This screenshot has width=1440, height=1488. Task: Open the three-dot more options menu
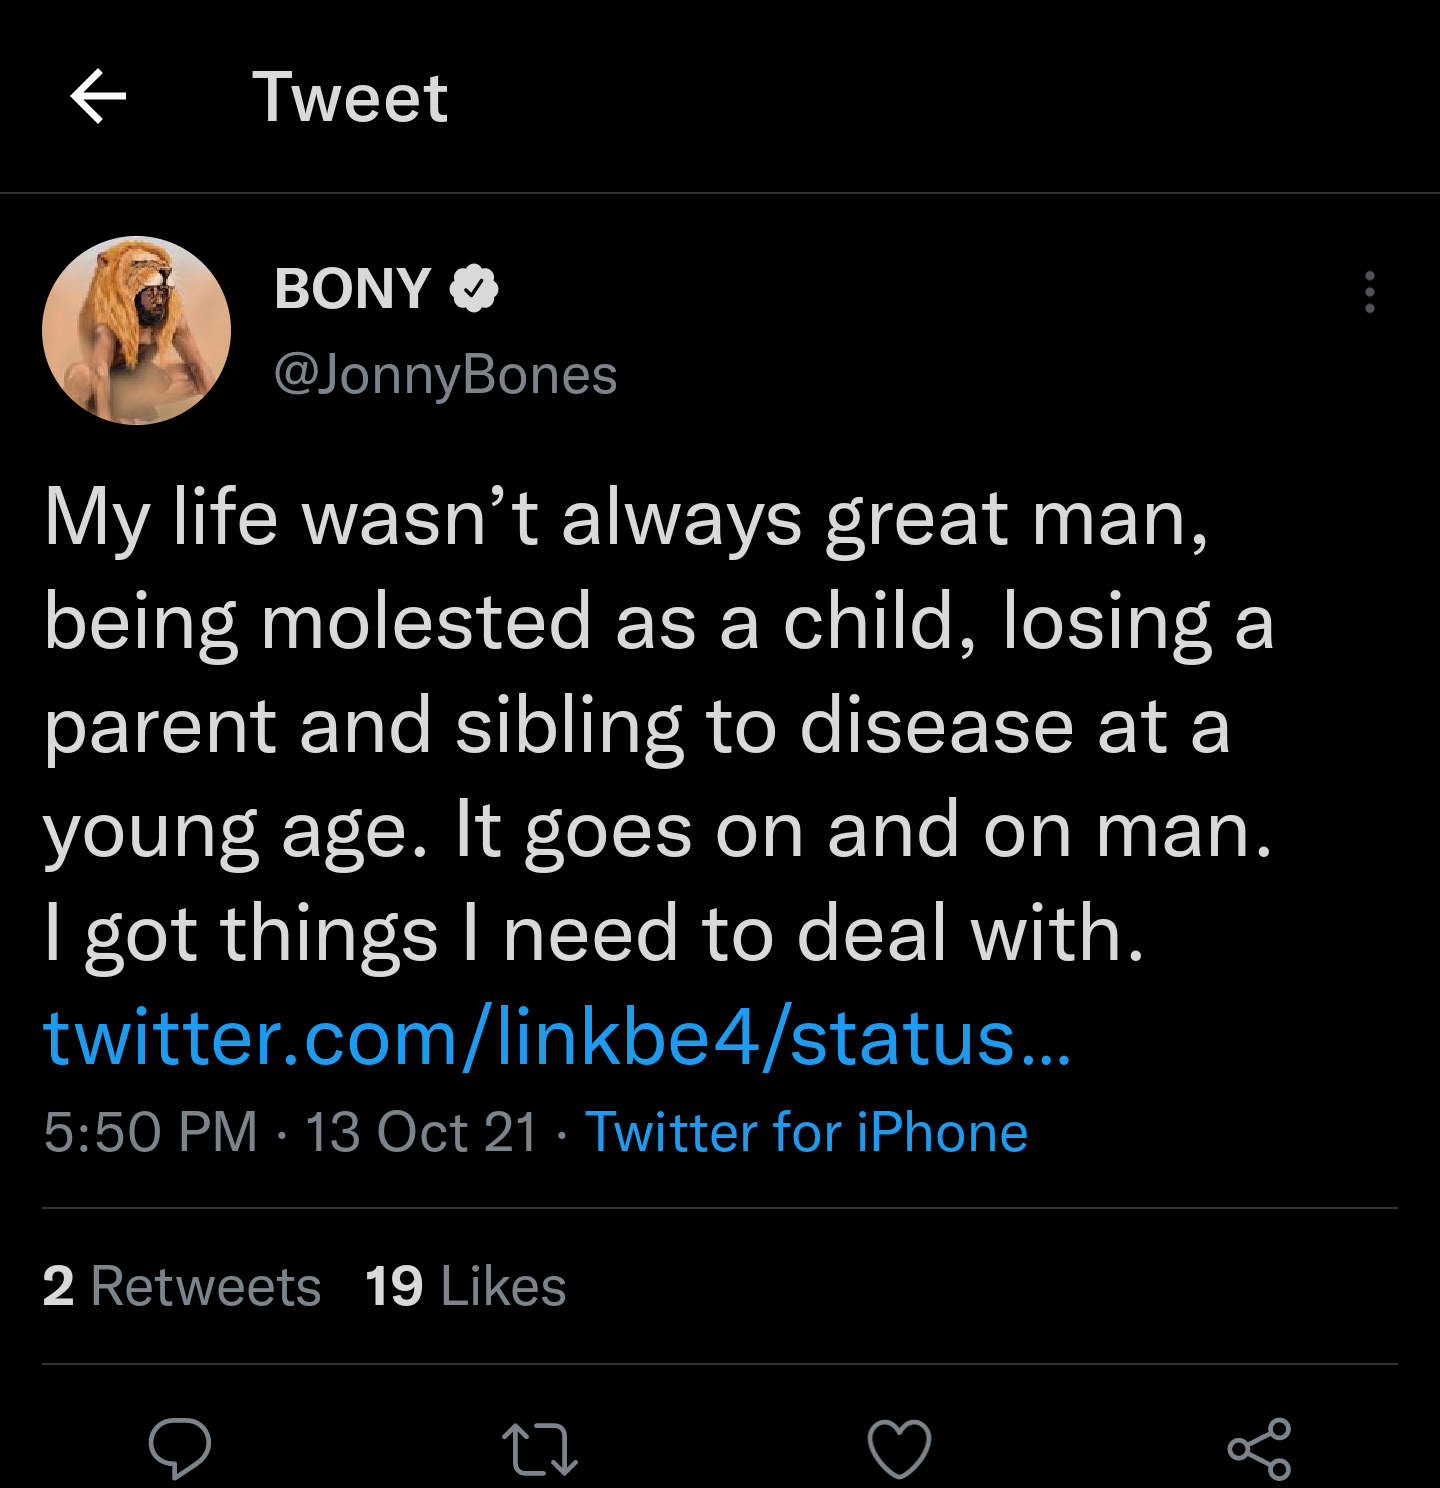point(1369,292)
